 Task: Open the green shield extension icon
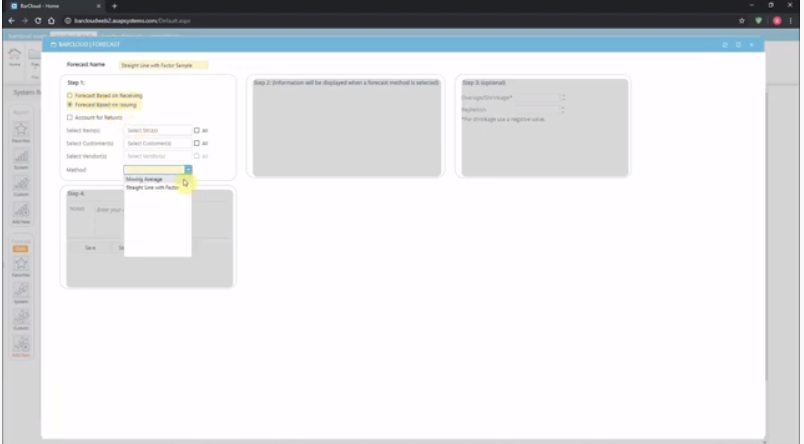tap(758, 21)
